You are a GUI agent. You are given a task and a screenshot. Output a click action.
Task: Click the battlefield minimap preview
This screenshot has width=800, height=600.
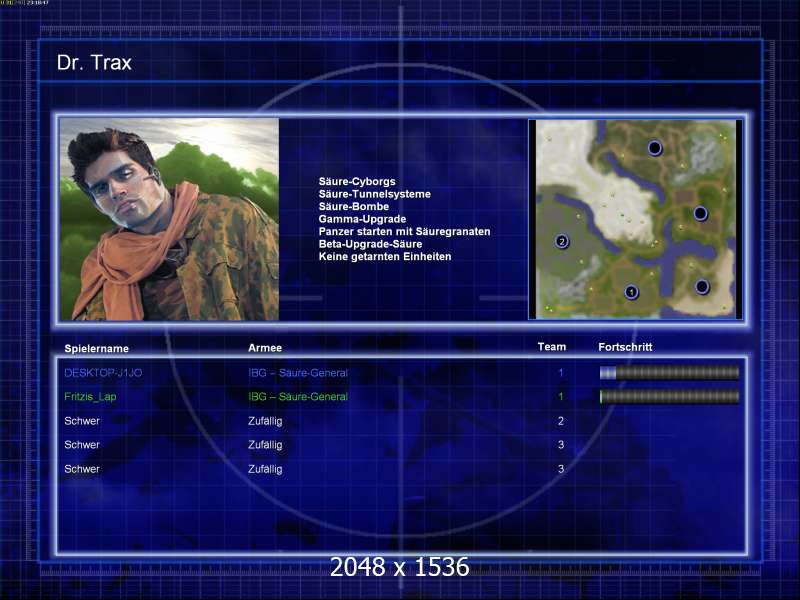[x=635, y=219]
